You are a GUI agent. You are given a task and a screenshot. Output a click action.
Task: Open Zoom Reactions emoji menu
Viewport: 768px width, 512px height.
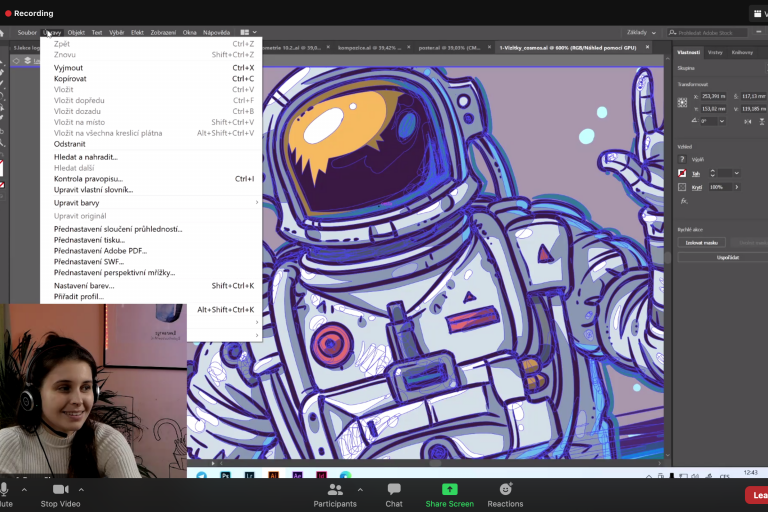(x=505, y=489)
